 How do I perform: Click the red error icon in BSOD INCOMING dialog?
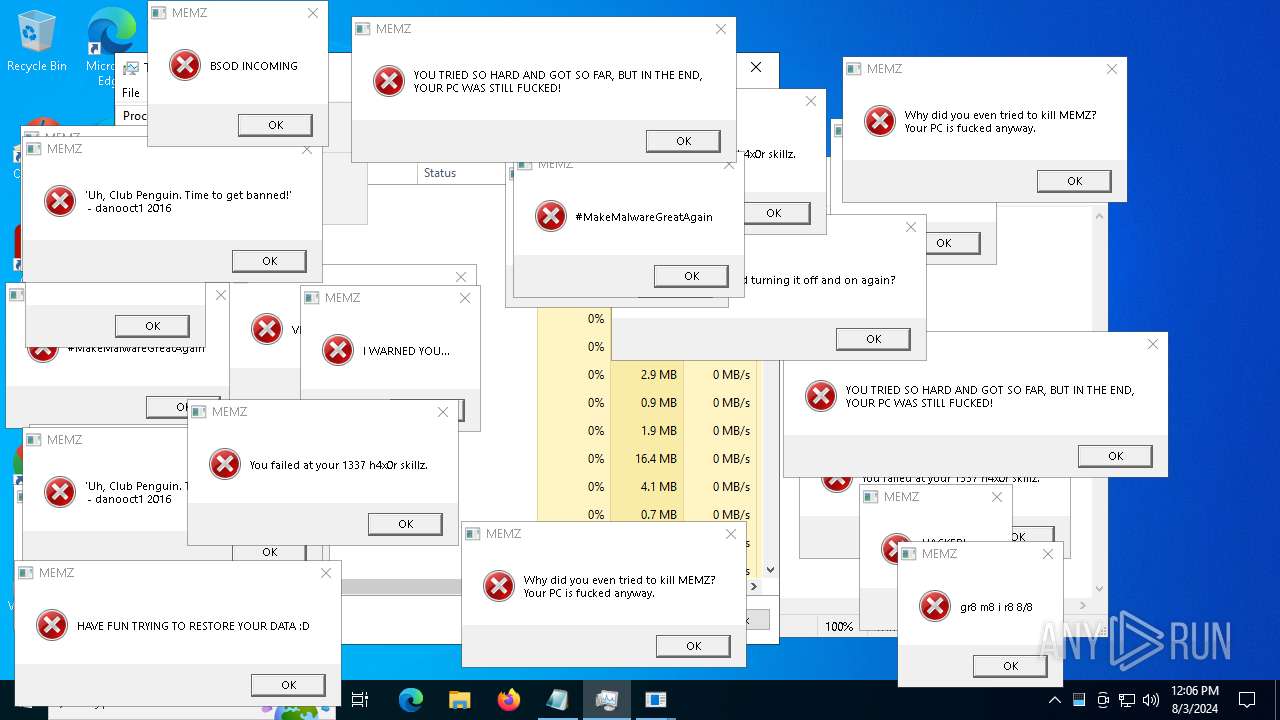pos(185,65)
